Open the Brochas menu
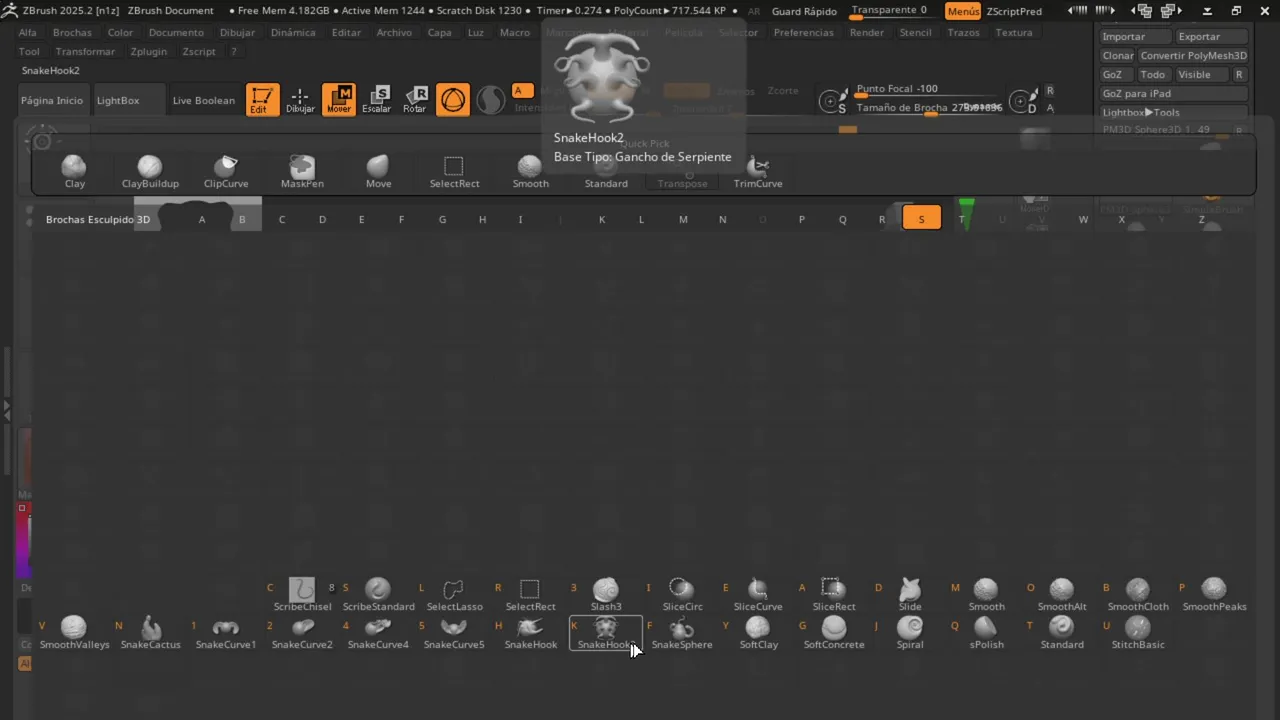 point(72,32)
